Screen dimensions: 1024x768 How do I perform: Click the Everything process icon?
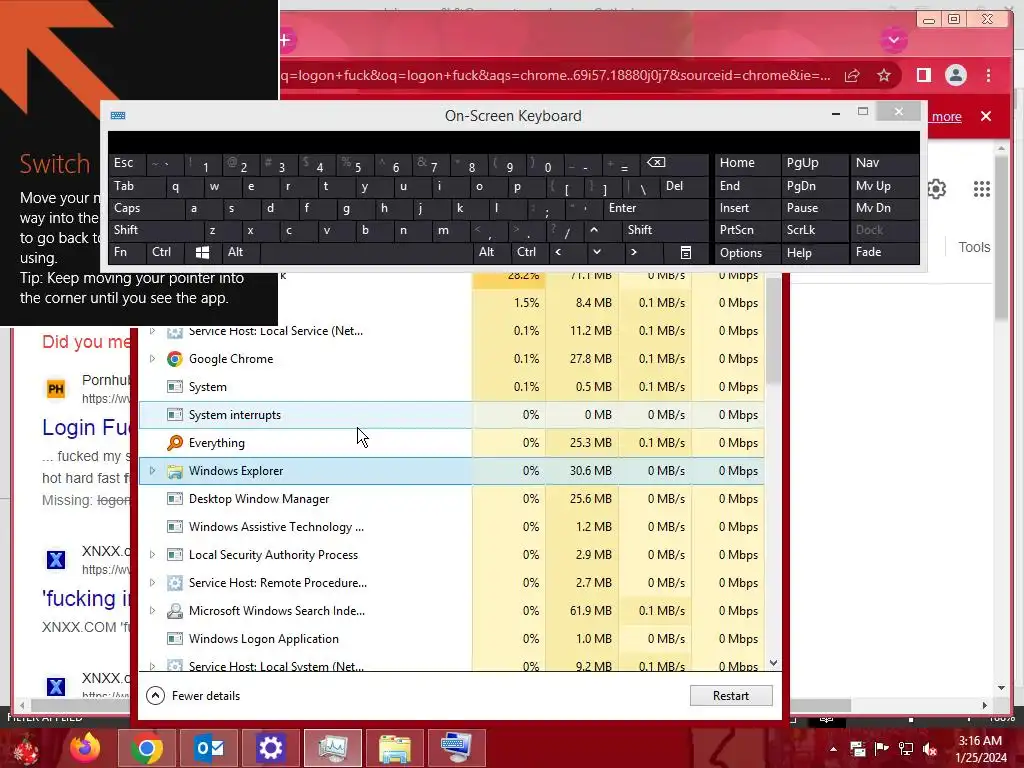(174, 443)
